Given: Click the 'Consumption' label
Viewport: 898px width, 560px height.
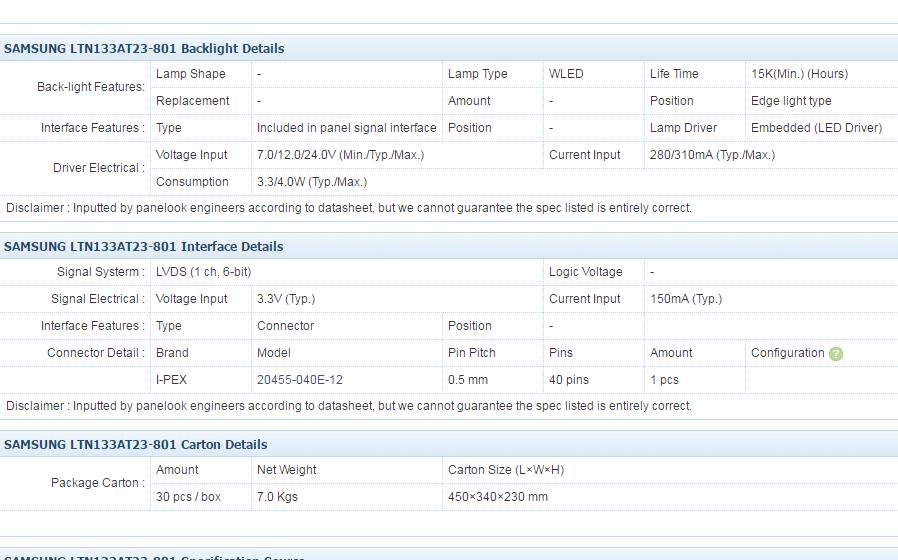Looking at the screenshot, I should 192,182.
